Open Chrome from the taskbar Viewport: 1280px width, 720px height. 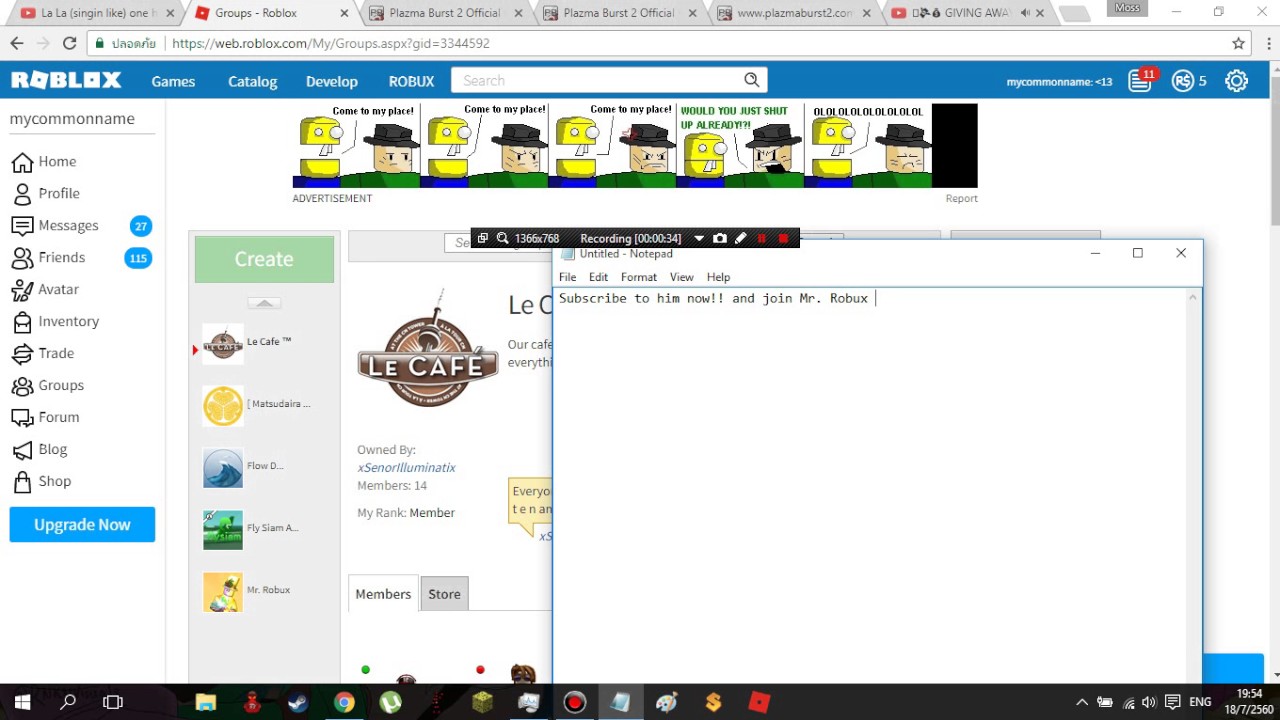[343, 702]
